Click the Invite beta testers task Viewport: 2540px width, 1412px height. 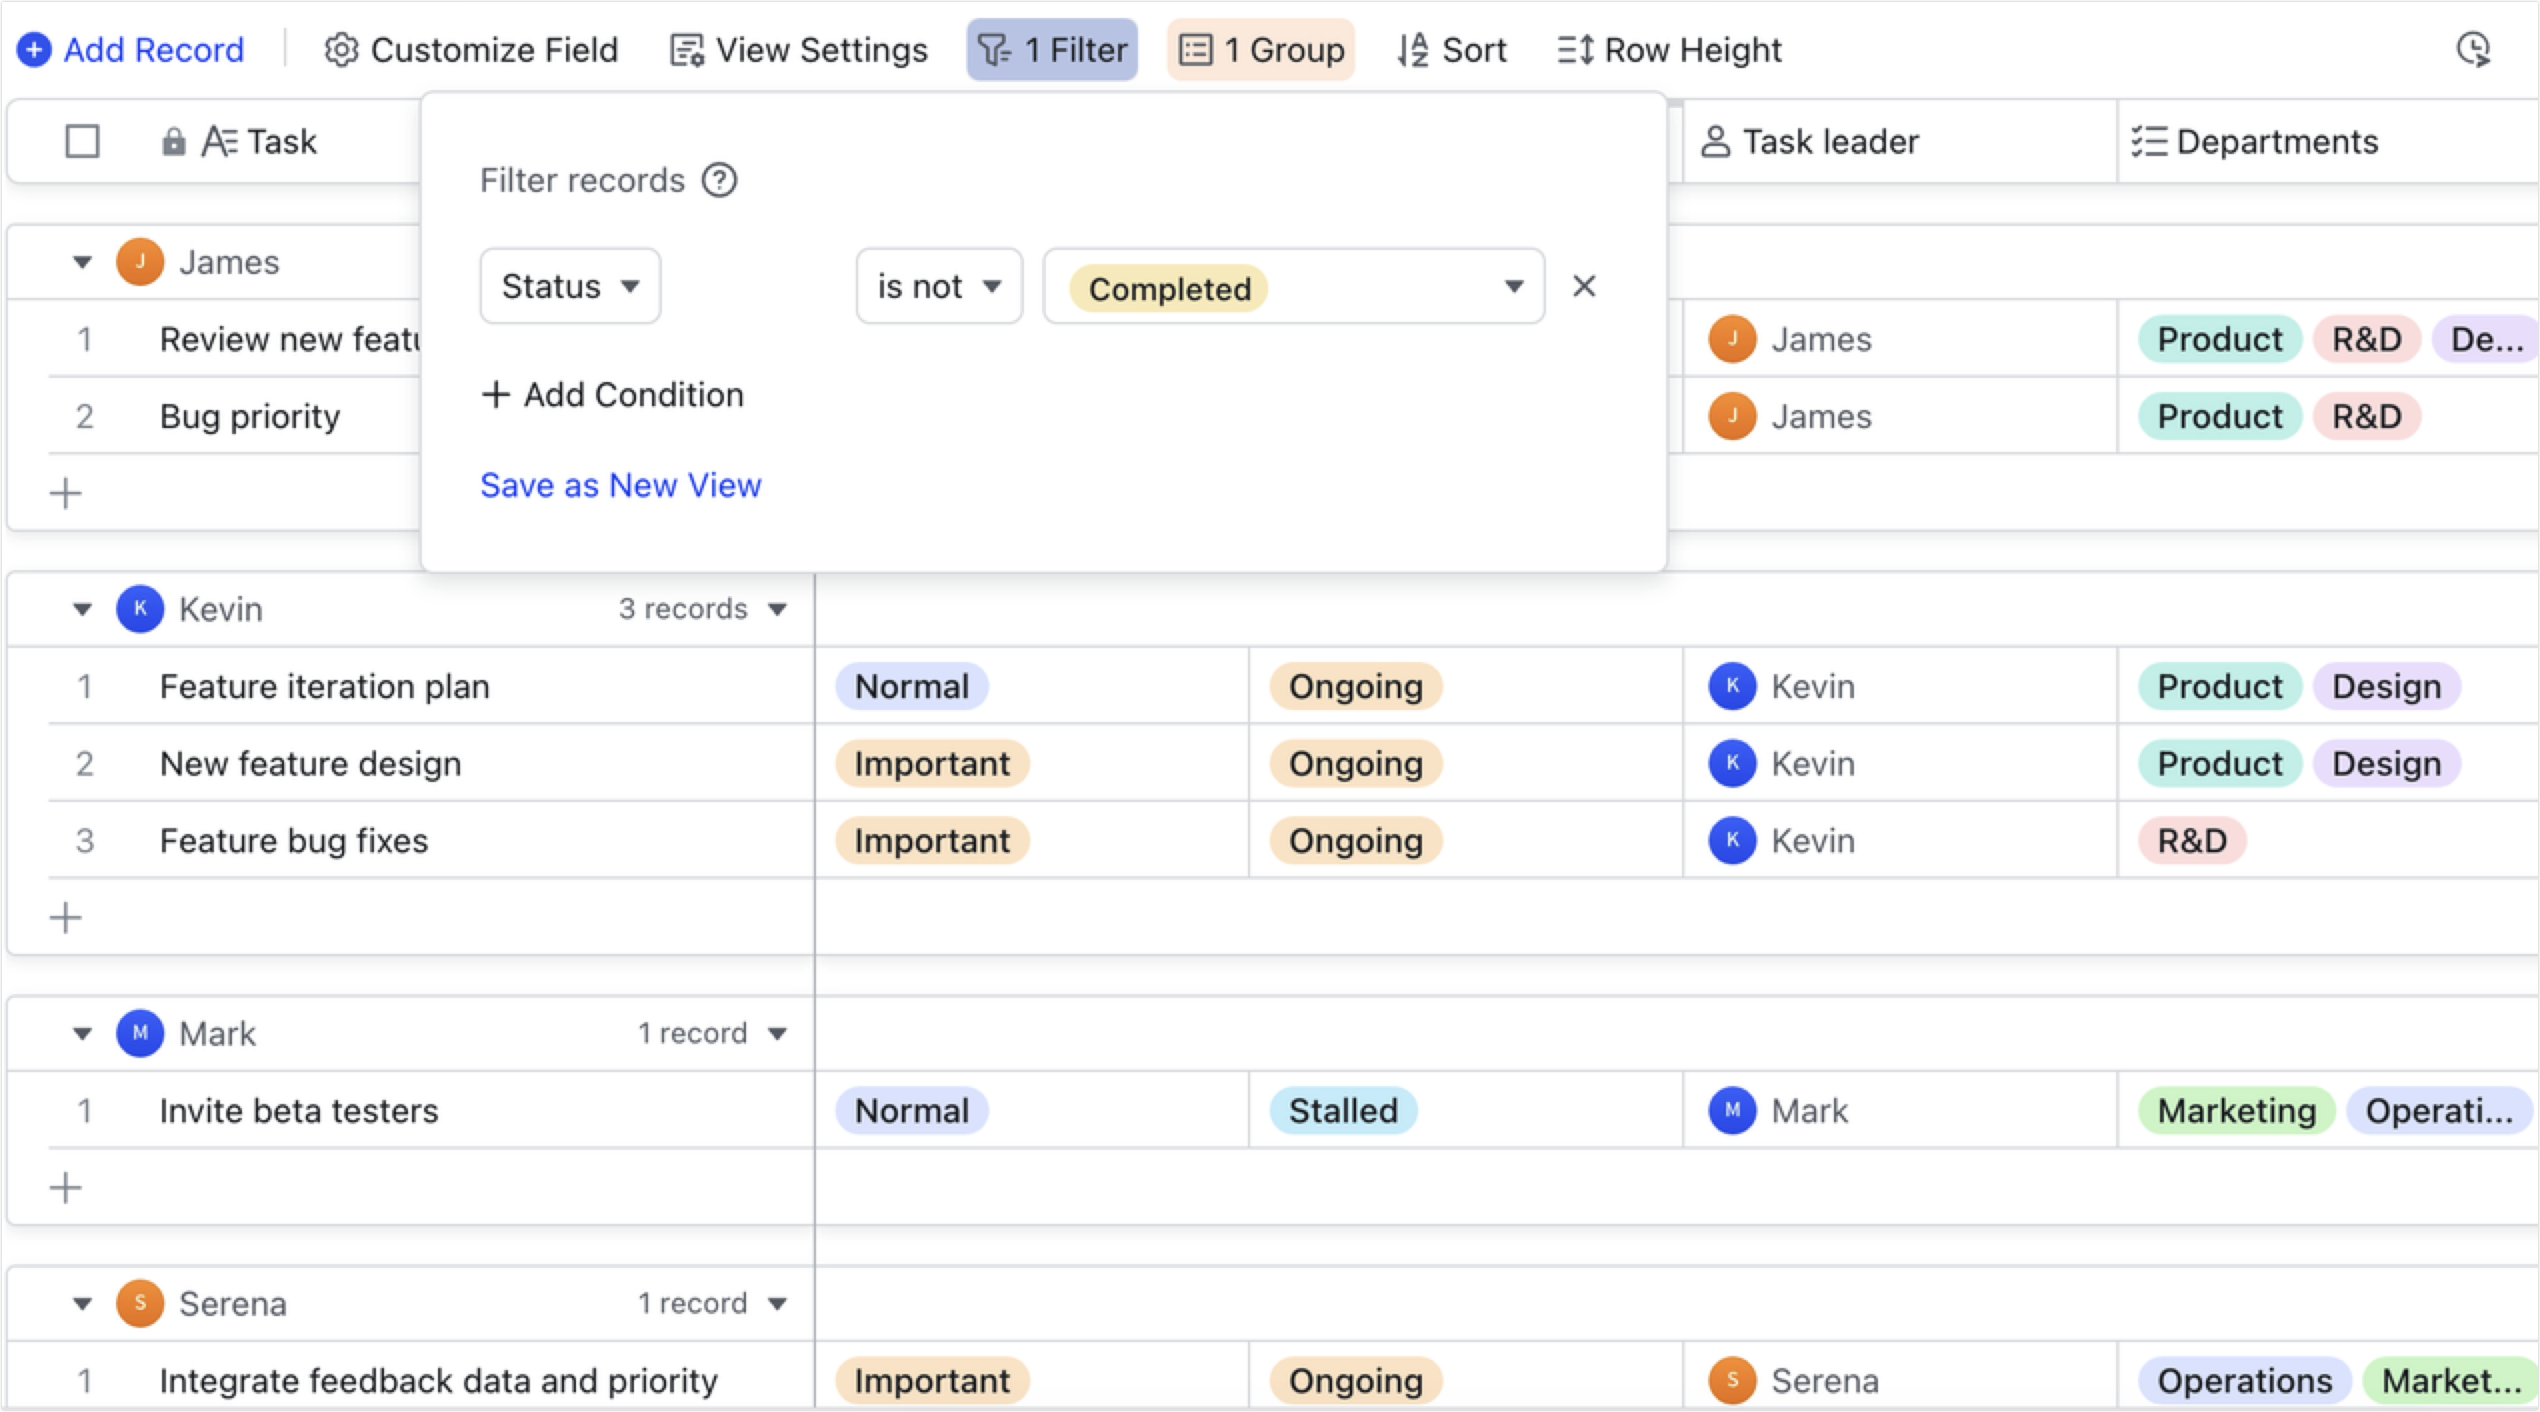(x=299, y=1110)
